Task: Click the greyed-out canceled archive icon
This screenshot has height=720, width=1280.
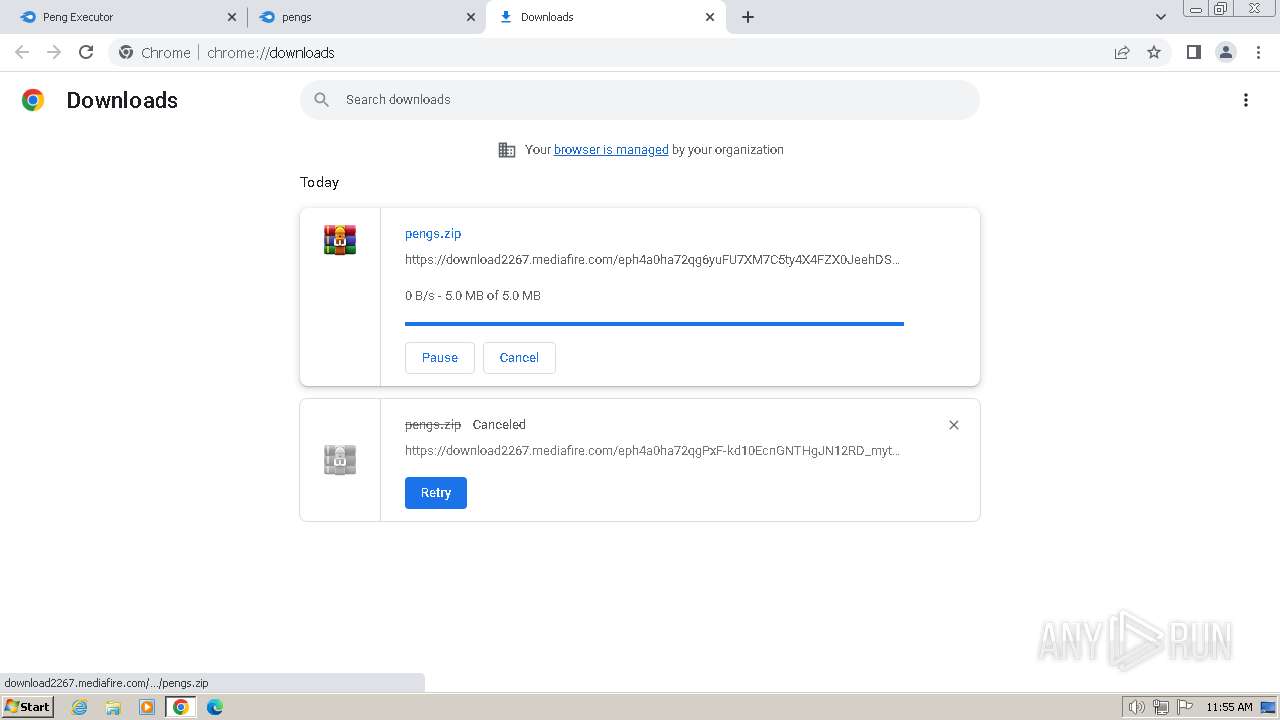Action: [340, 460]
